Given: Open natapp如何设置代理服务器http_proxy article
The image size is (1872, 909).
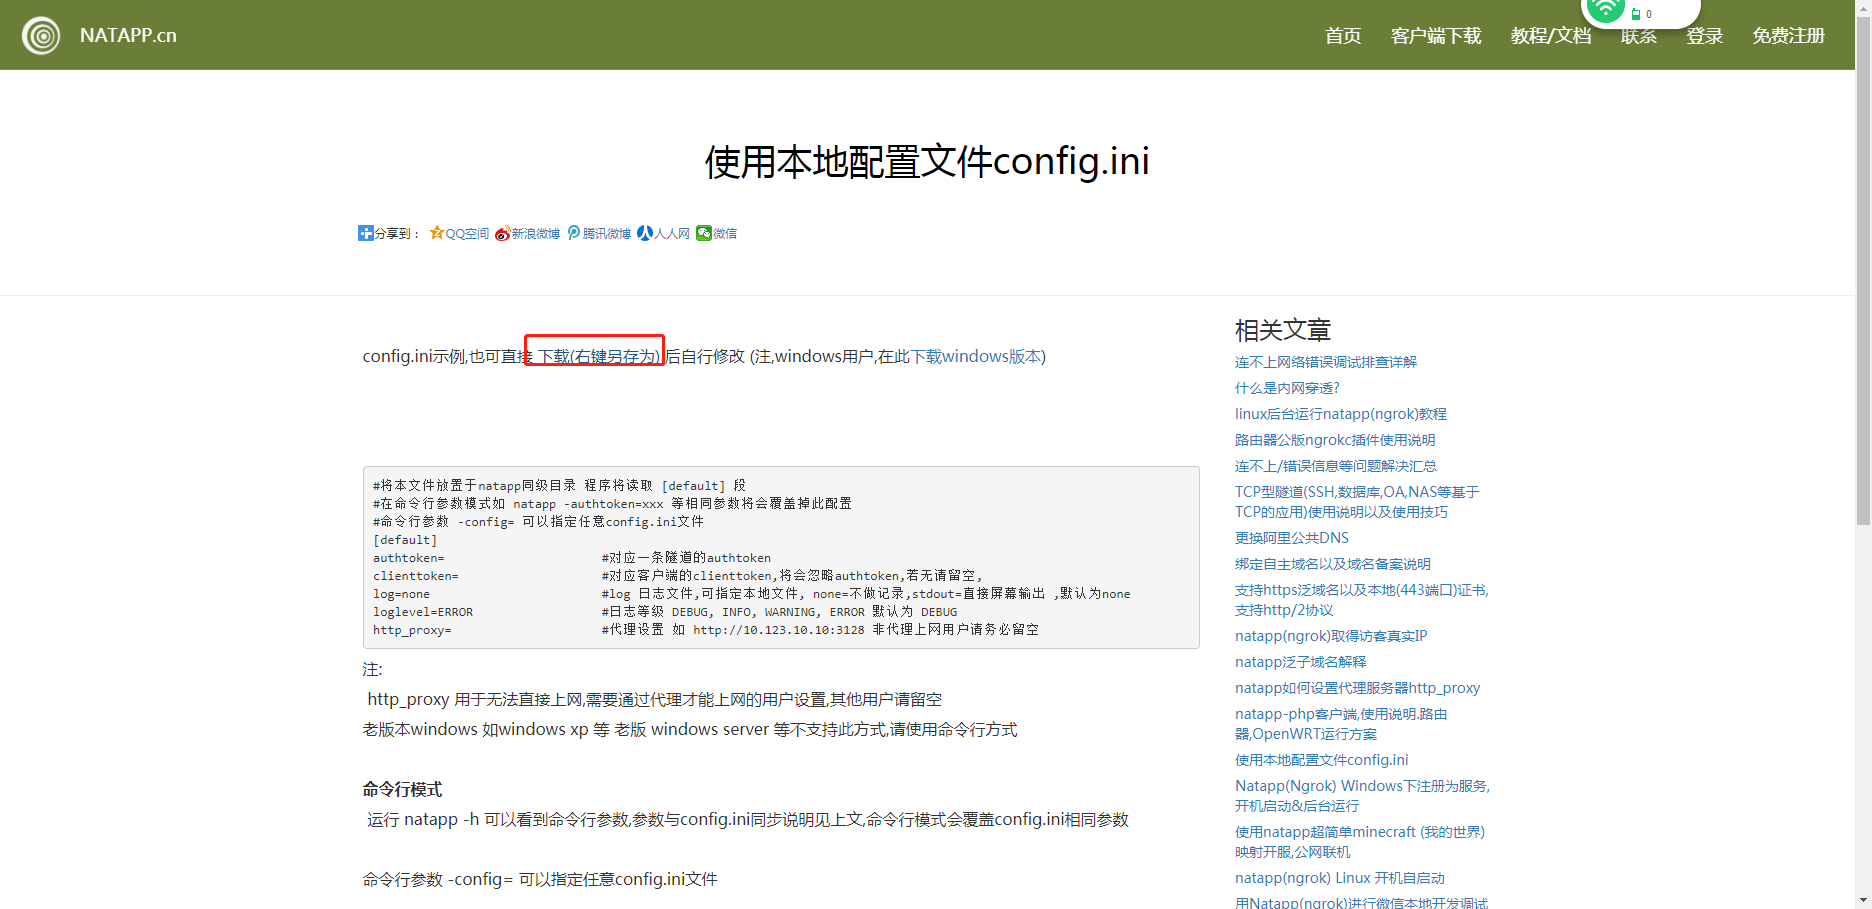Looking at the screenshot, I should point(1358,688).
